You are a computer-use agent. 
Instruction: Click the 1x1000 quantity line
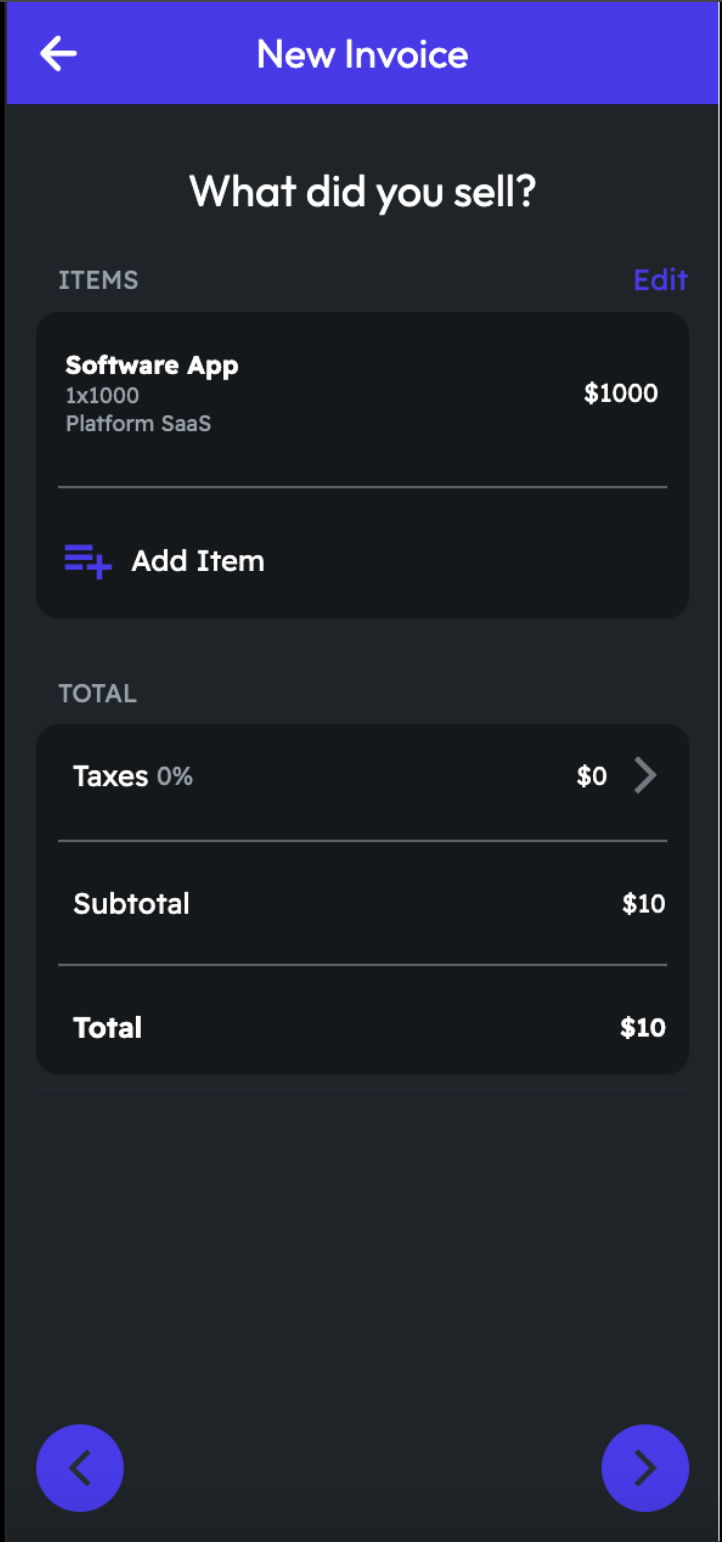102,395
